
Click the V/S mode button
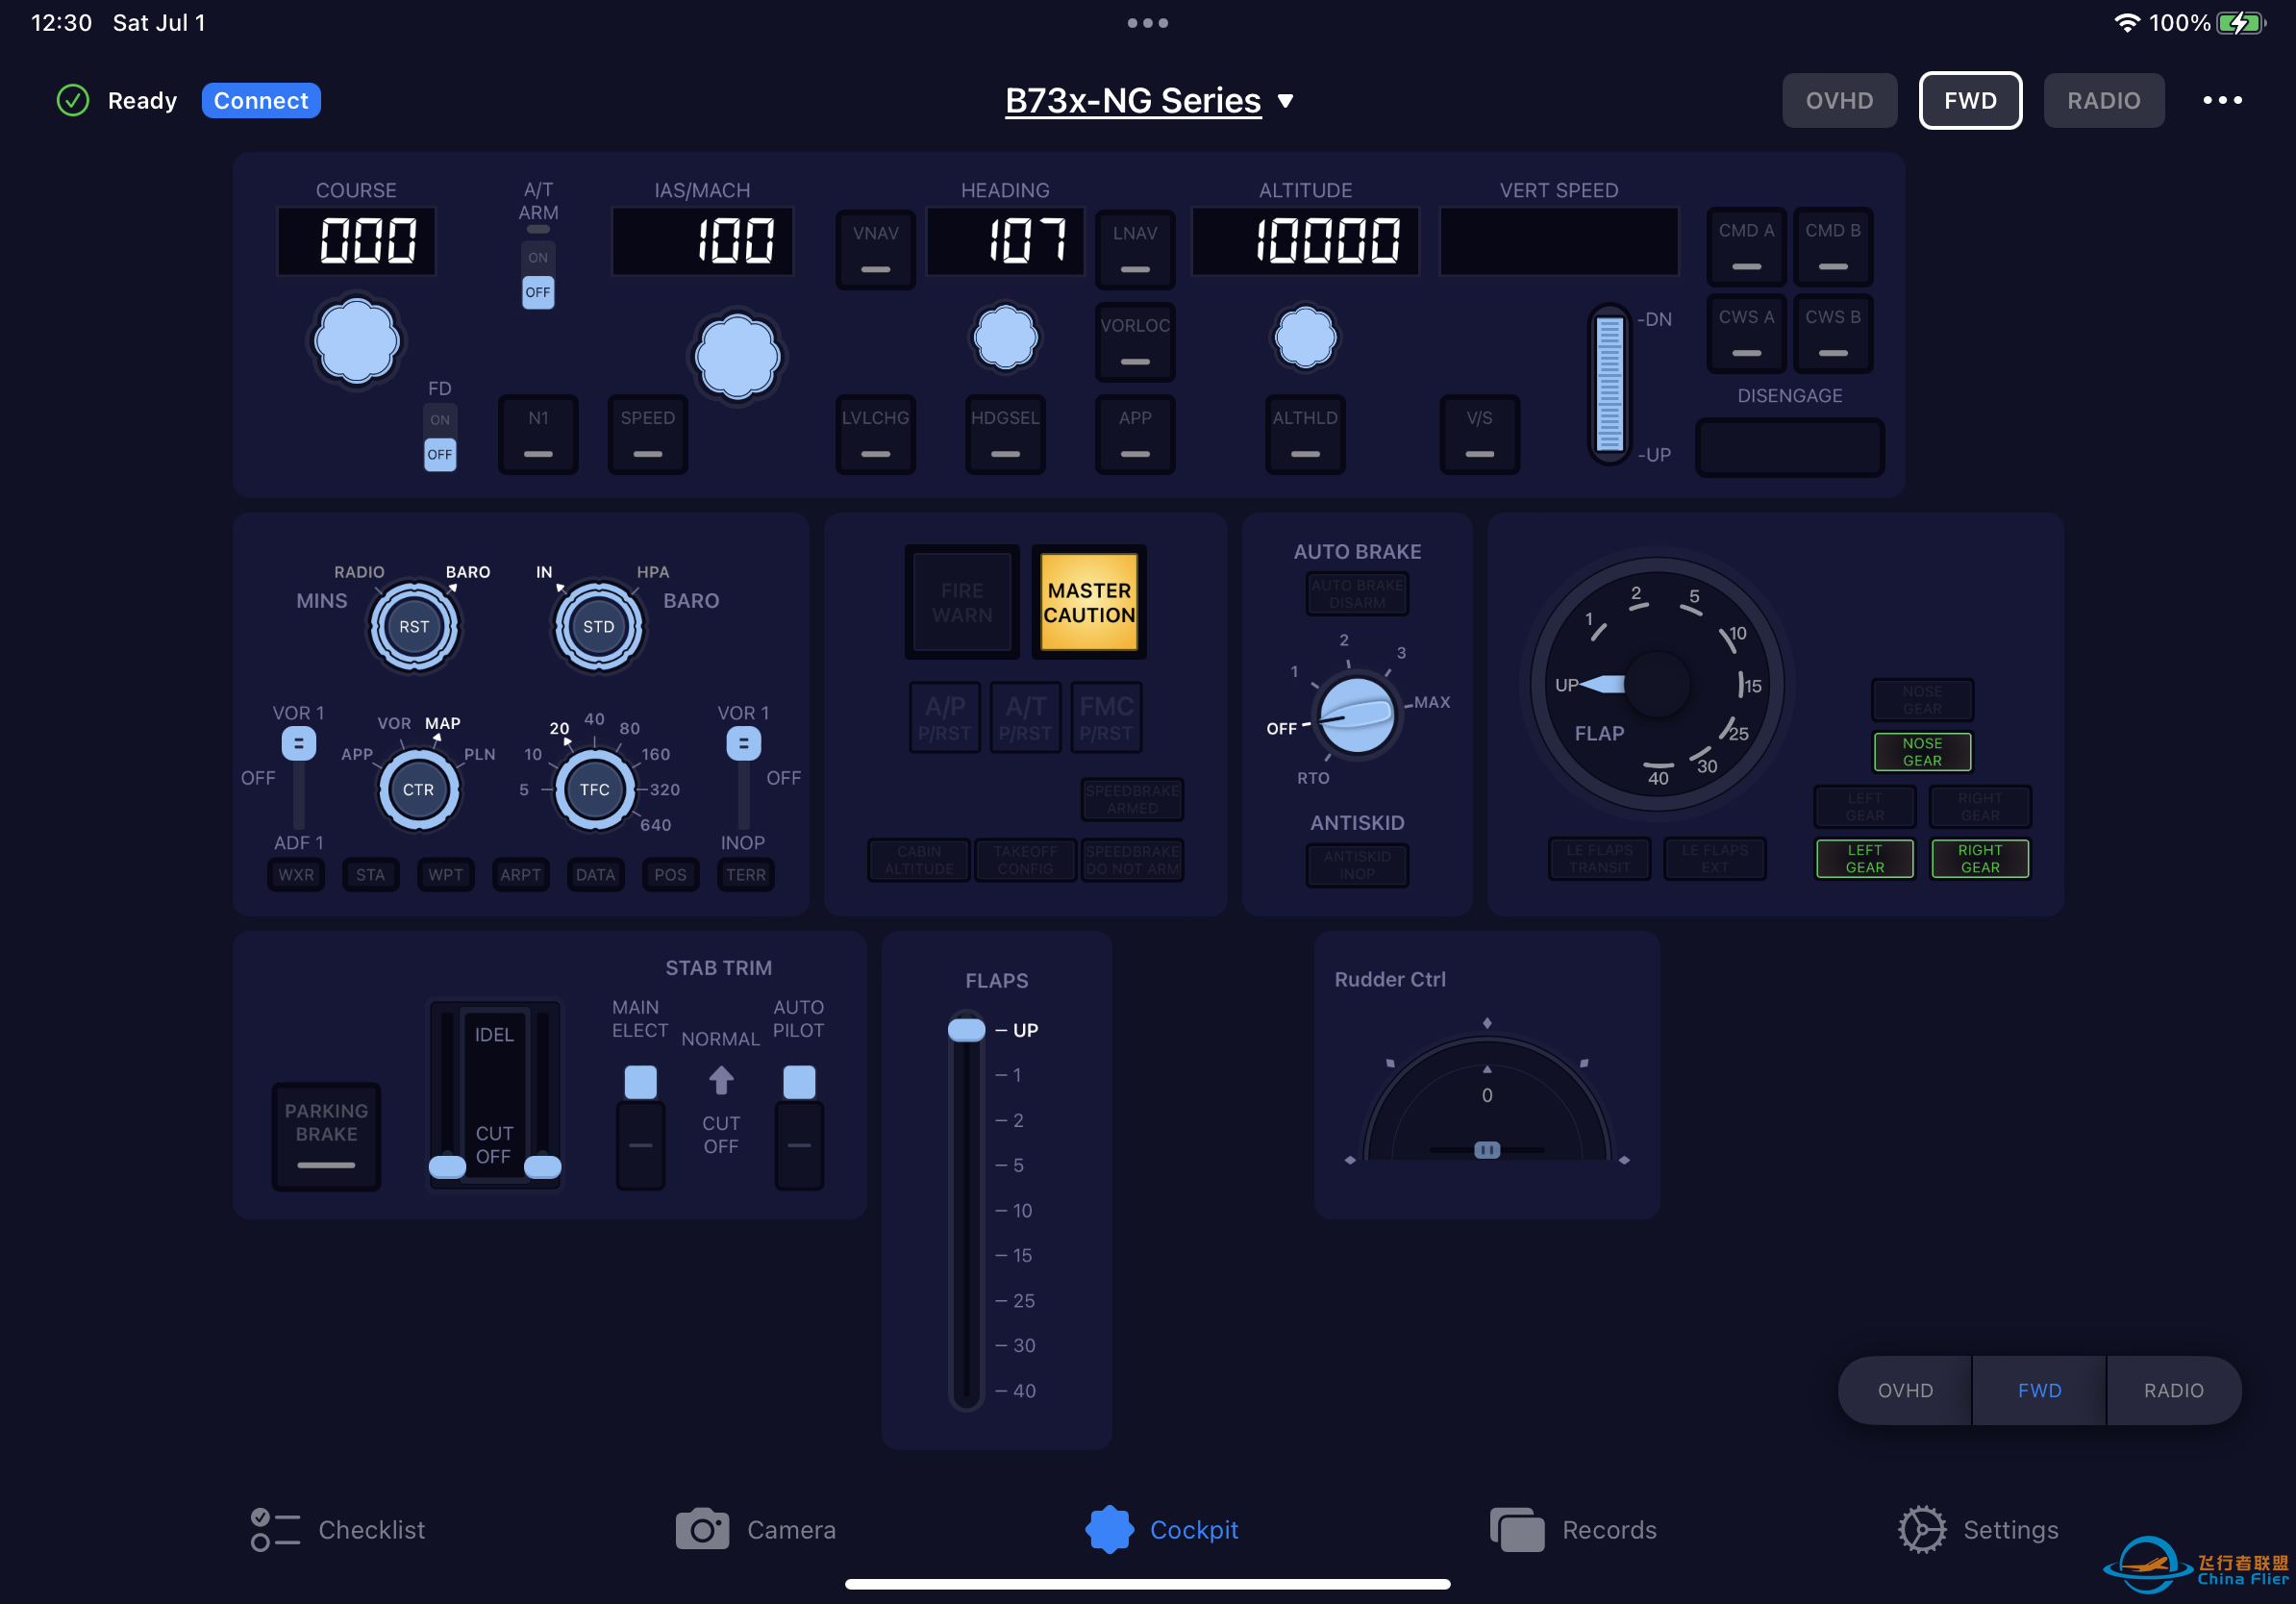click(x=1479, y=434)
